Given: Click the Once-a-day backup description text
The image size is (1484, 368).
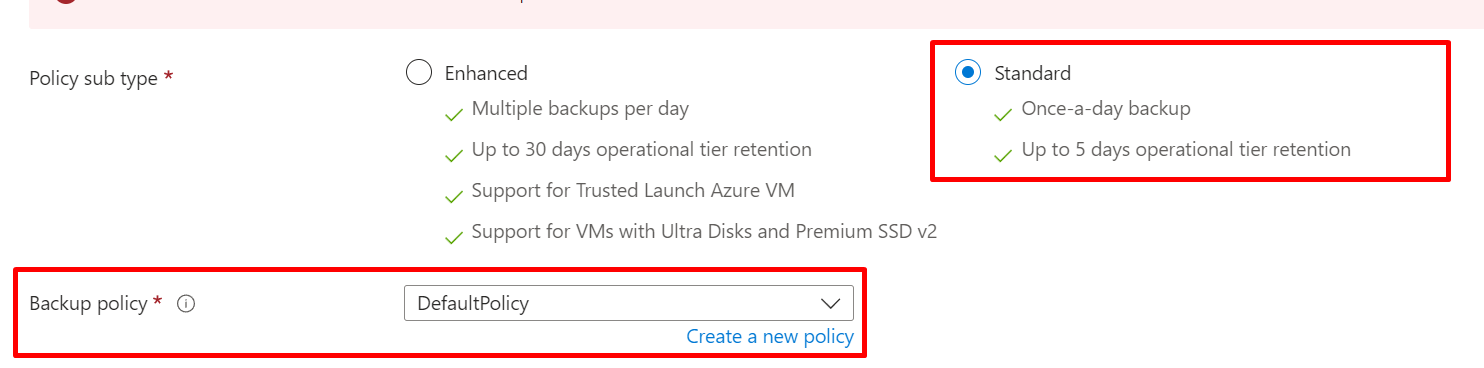Looking at the screenshot, I should tap(1106, 108).
